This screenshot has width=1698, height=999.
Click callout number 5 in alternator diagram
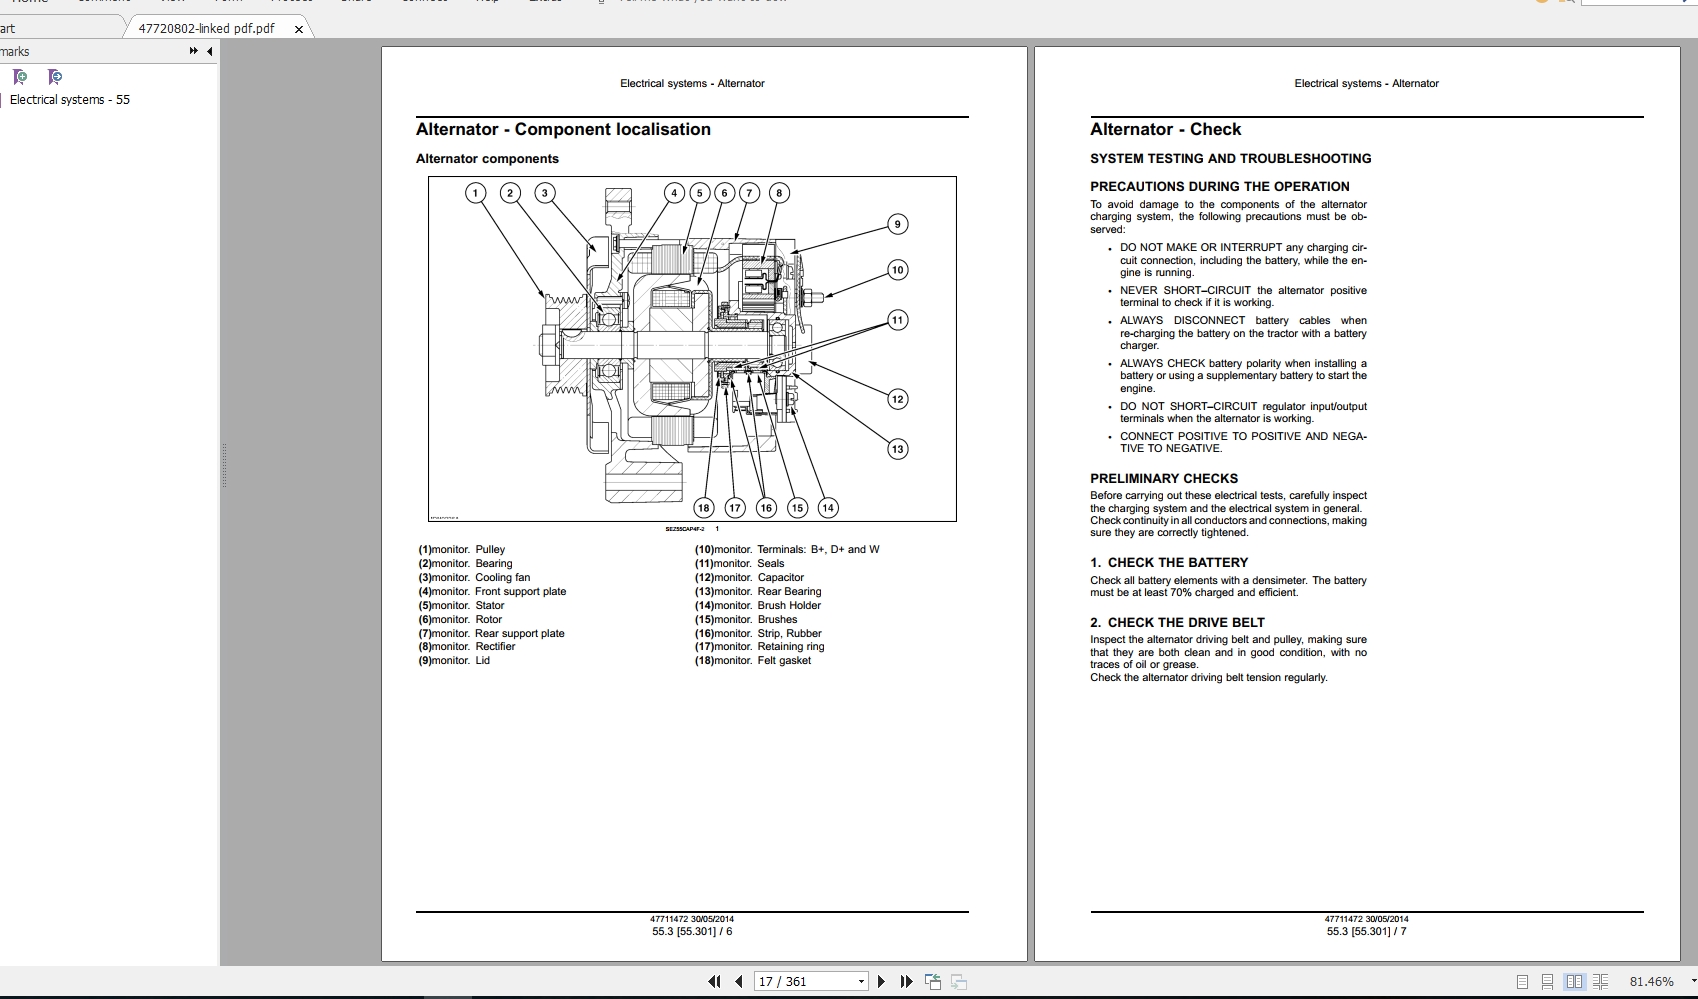699,193
